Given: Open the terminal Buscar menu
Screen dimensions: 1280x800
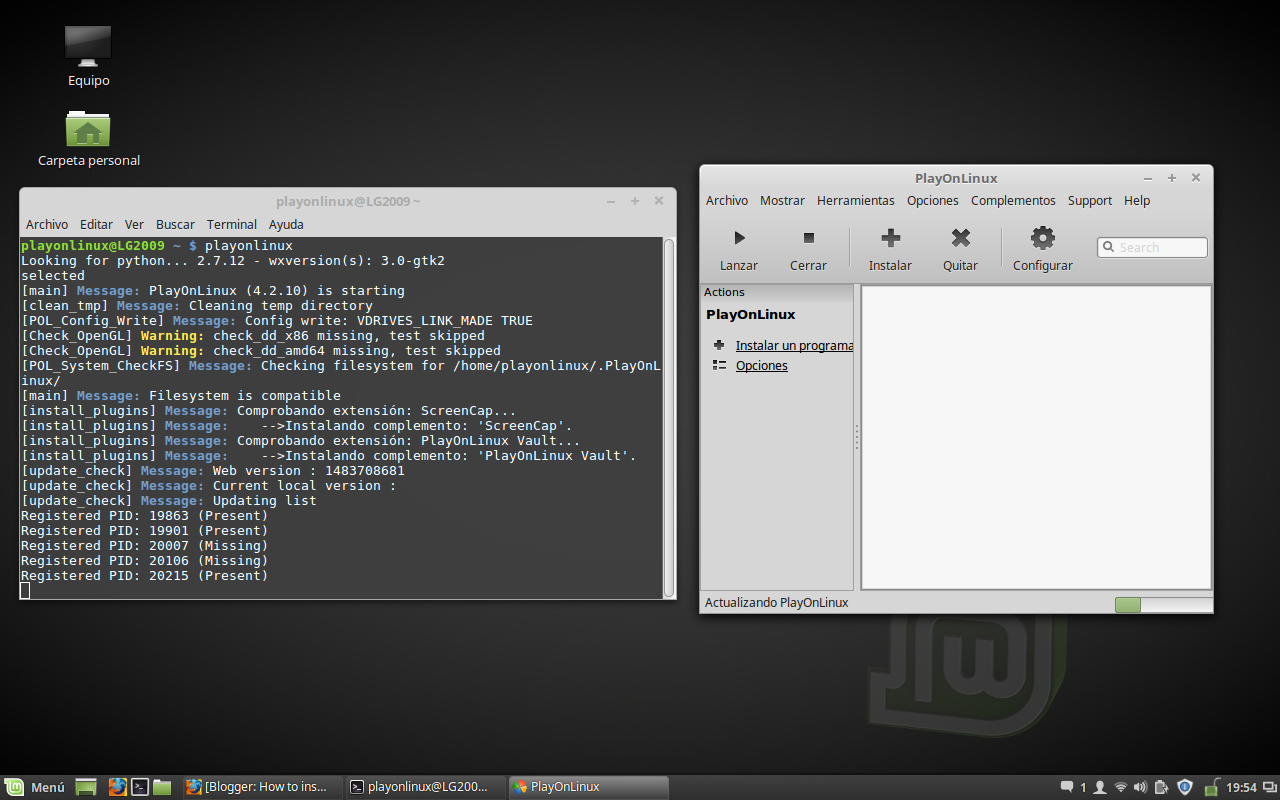Looking at the screenshot, I should (x=176, y=224).
